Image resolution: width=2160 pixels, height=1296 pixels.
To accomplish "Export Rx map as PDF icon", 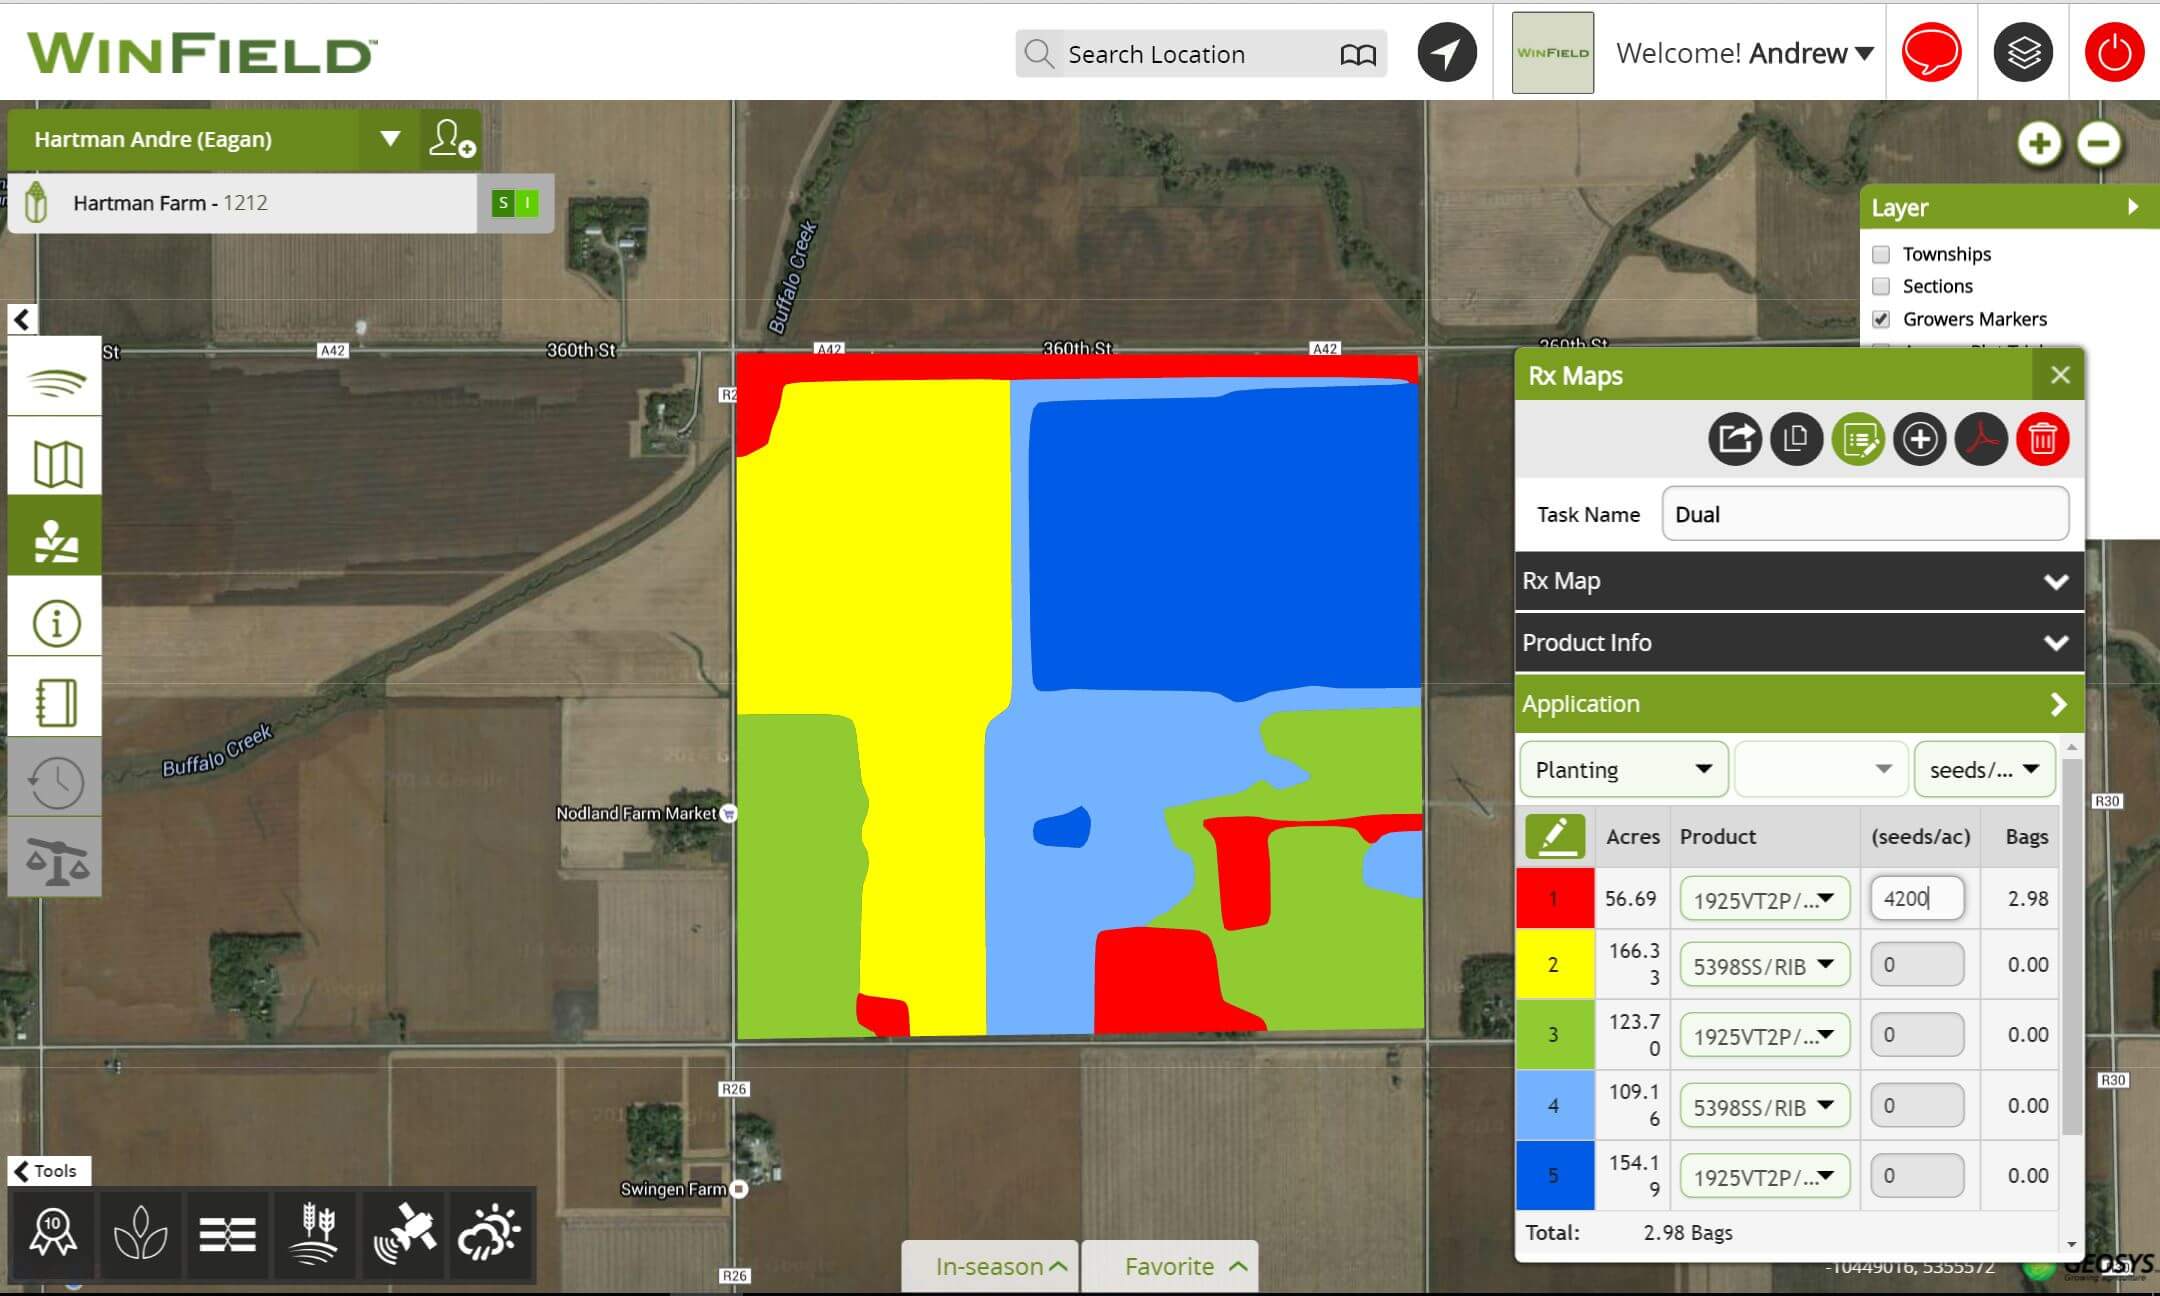I will pos(1981,439).
